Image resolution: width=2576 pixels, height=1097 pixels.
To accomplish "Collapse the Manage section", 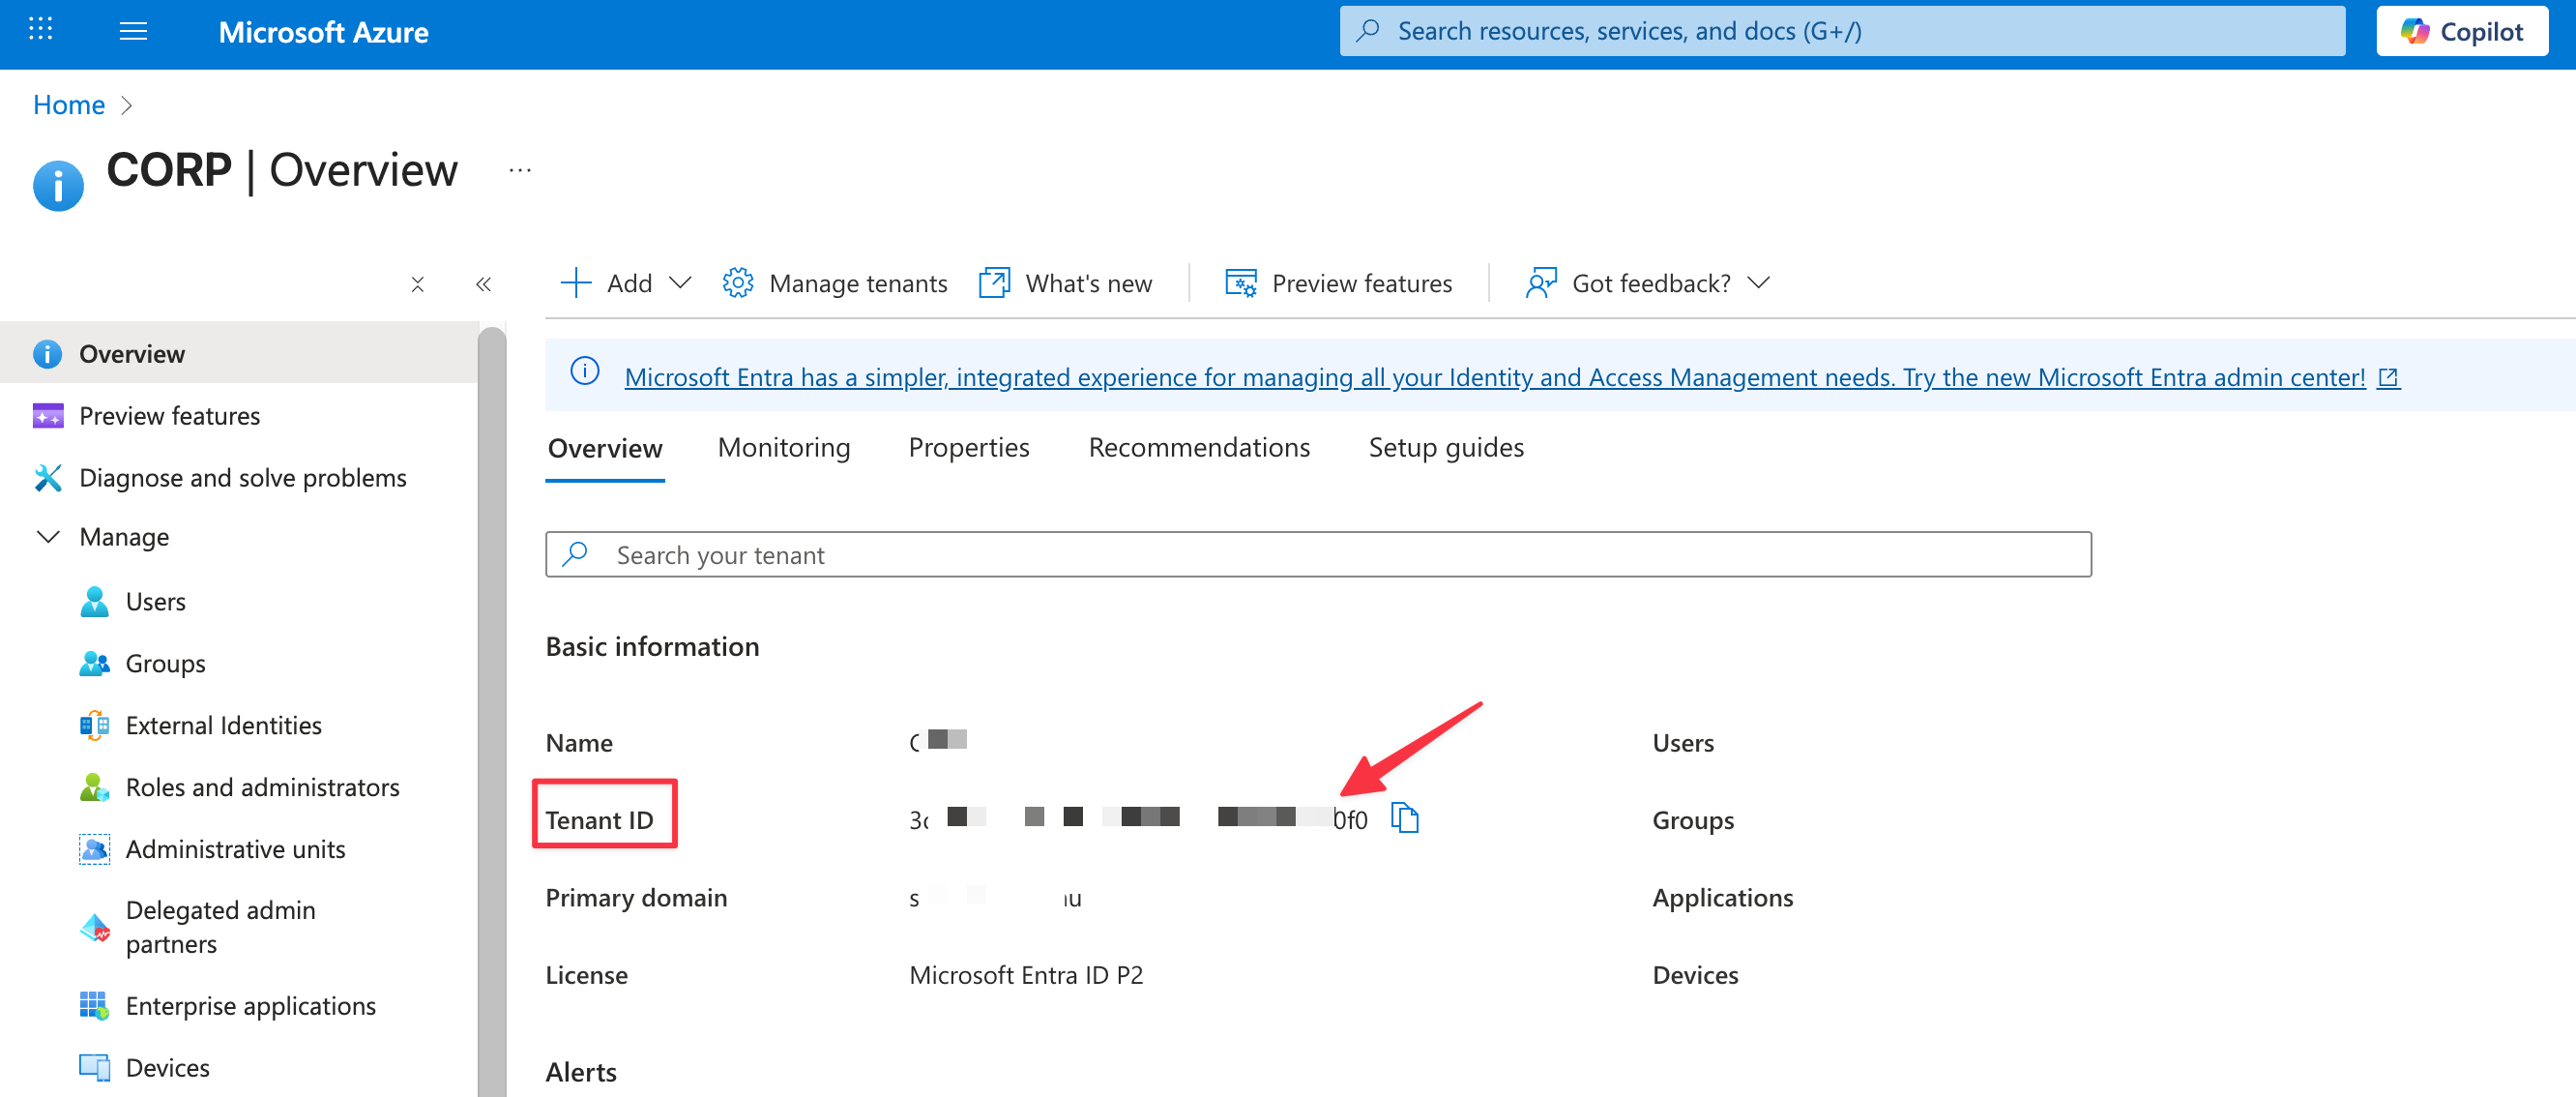I will point(47,537).
